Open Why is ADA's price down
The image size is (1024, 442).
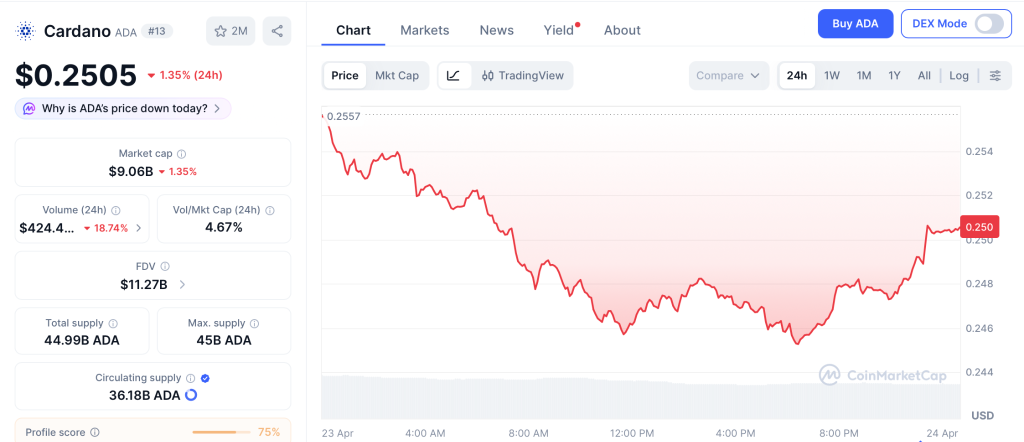tap(124, 108)
